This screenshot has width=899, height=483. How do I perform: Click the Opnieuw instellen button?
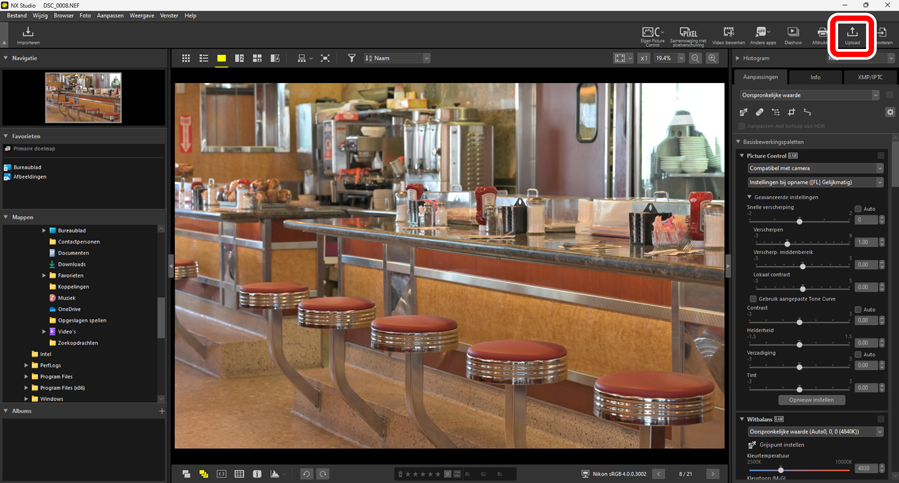point(811,400)
